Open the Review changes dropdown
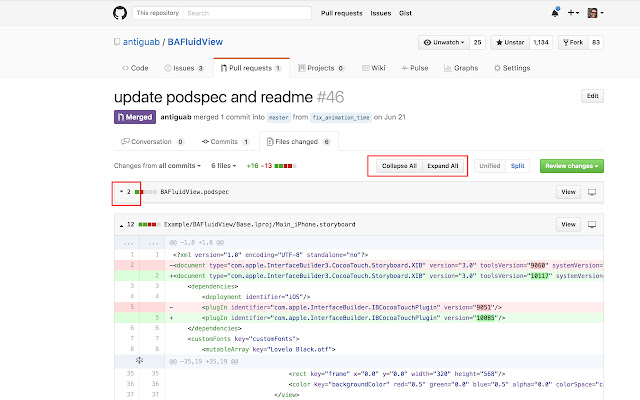 pos(571,166)
